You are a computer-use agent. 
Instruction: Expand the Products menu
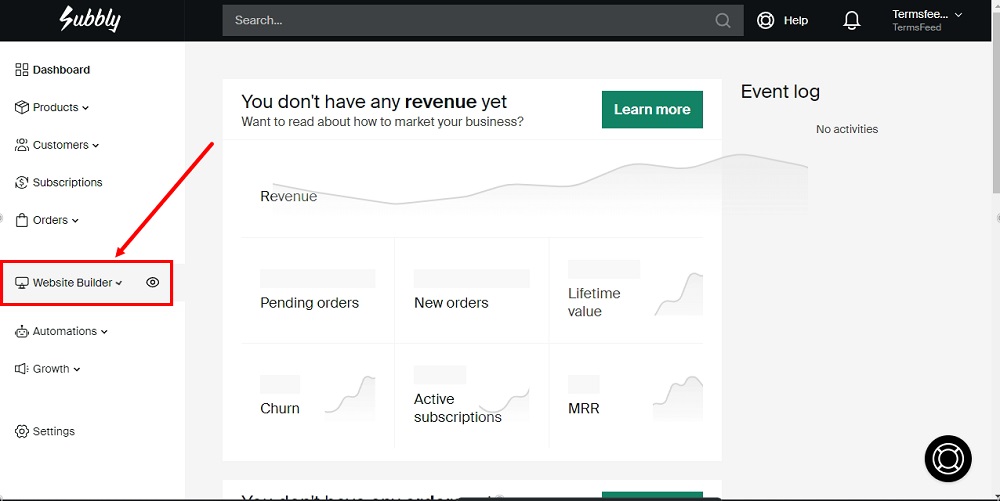point(60,108)
